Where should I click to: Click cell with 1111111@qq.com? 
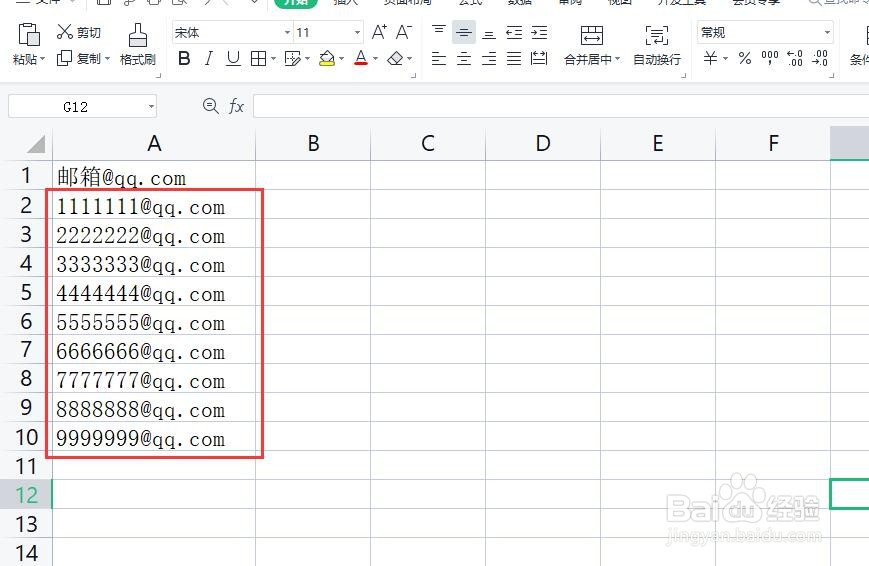tap(154, 206)
